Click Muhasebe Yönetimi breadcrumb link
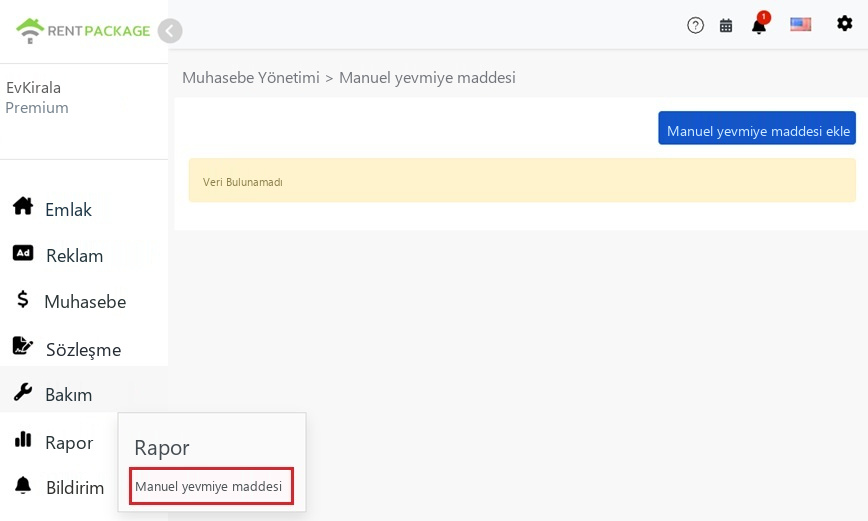This screenshot has width=868, height=521. [251, 78]
